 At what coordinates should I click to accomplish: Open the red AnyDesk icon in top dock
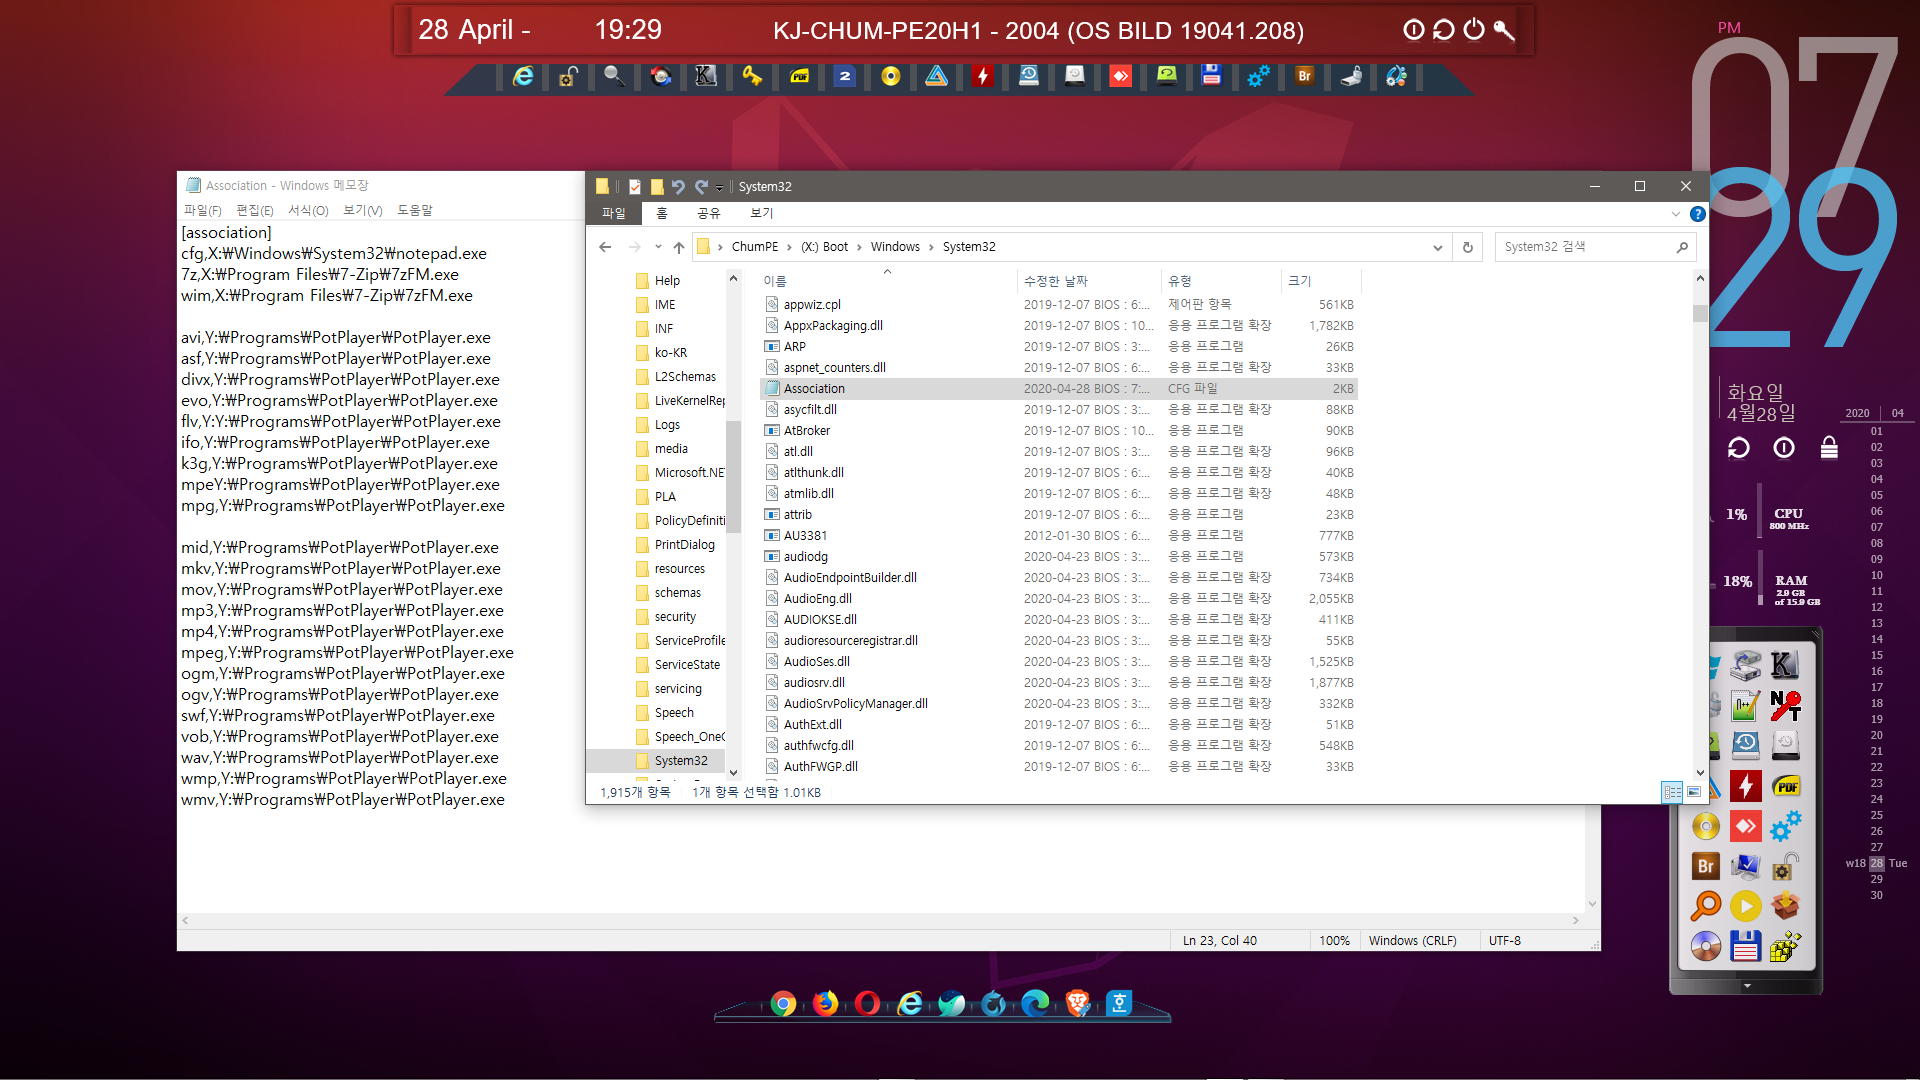pyautogui.click(x=1121, y=76)
